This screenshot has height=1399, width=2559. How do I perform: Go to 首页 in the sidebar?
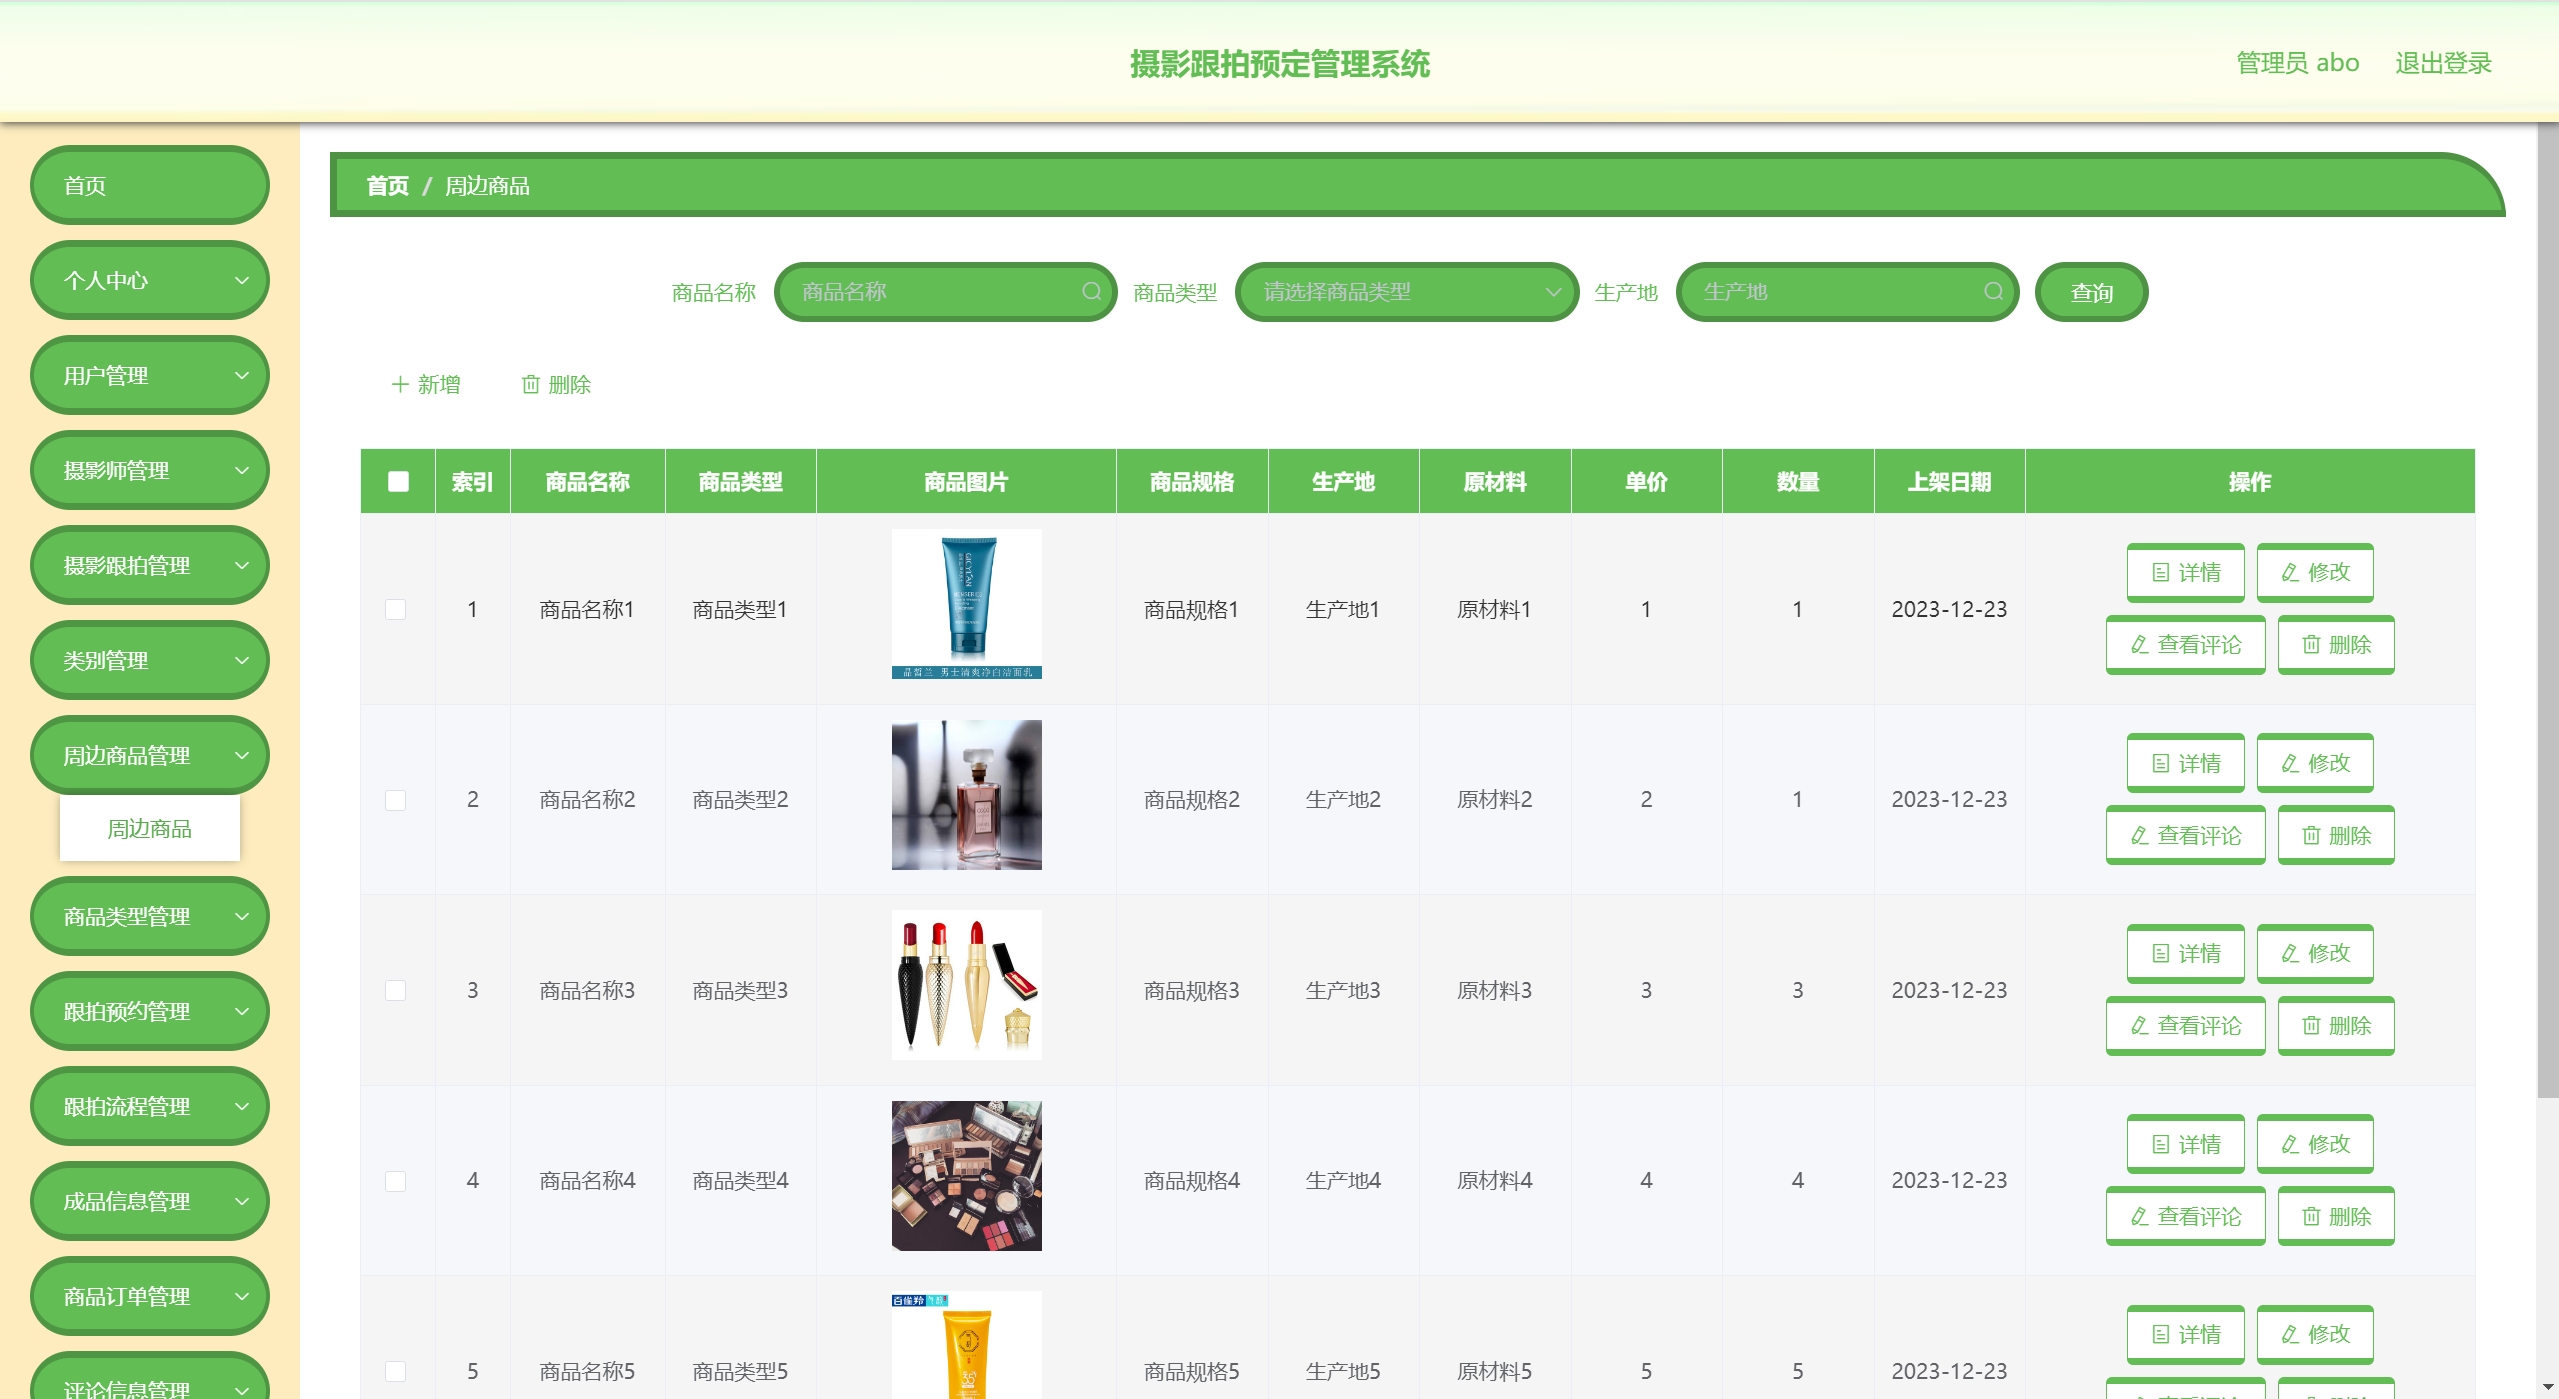coord(150,186)
